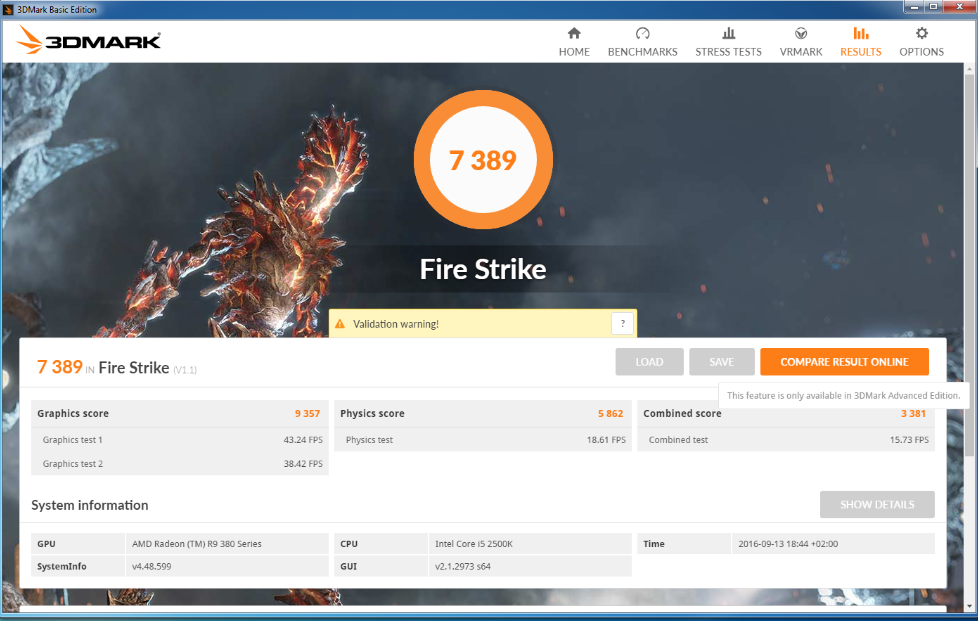
Task: Open validation warning help question mark
Action: pyautogui.click(x=622, y=324)
